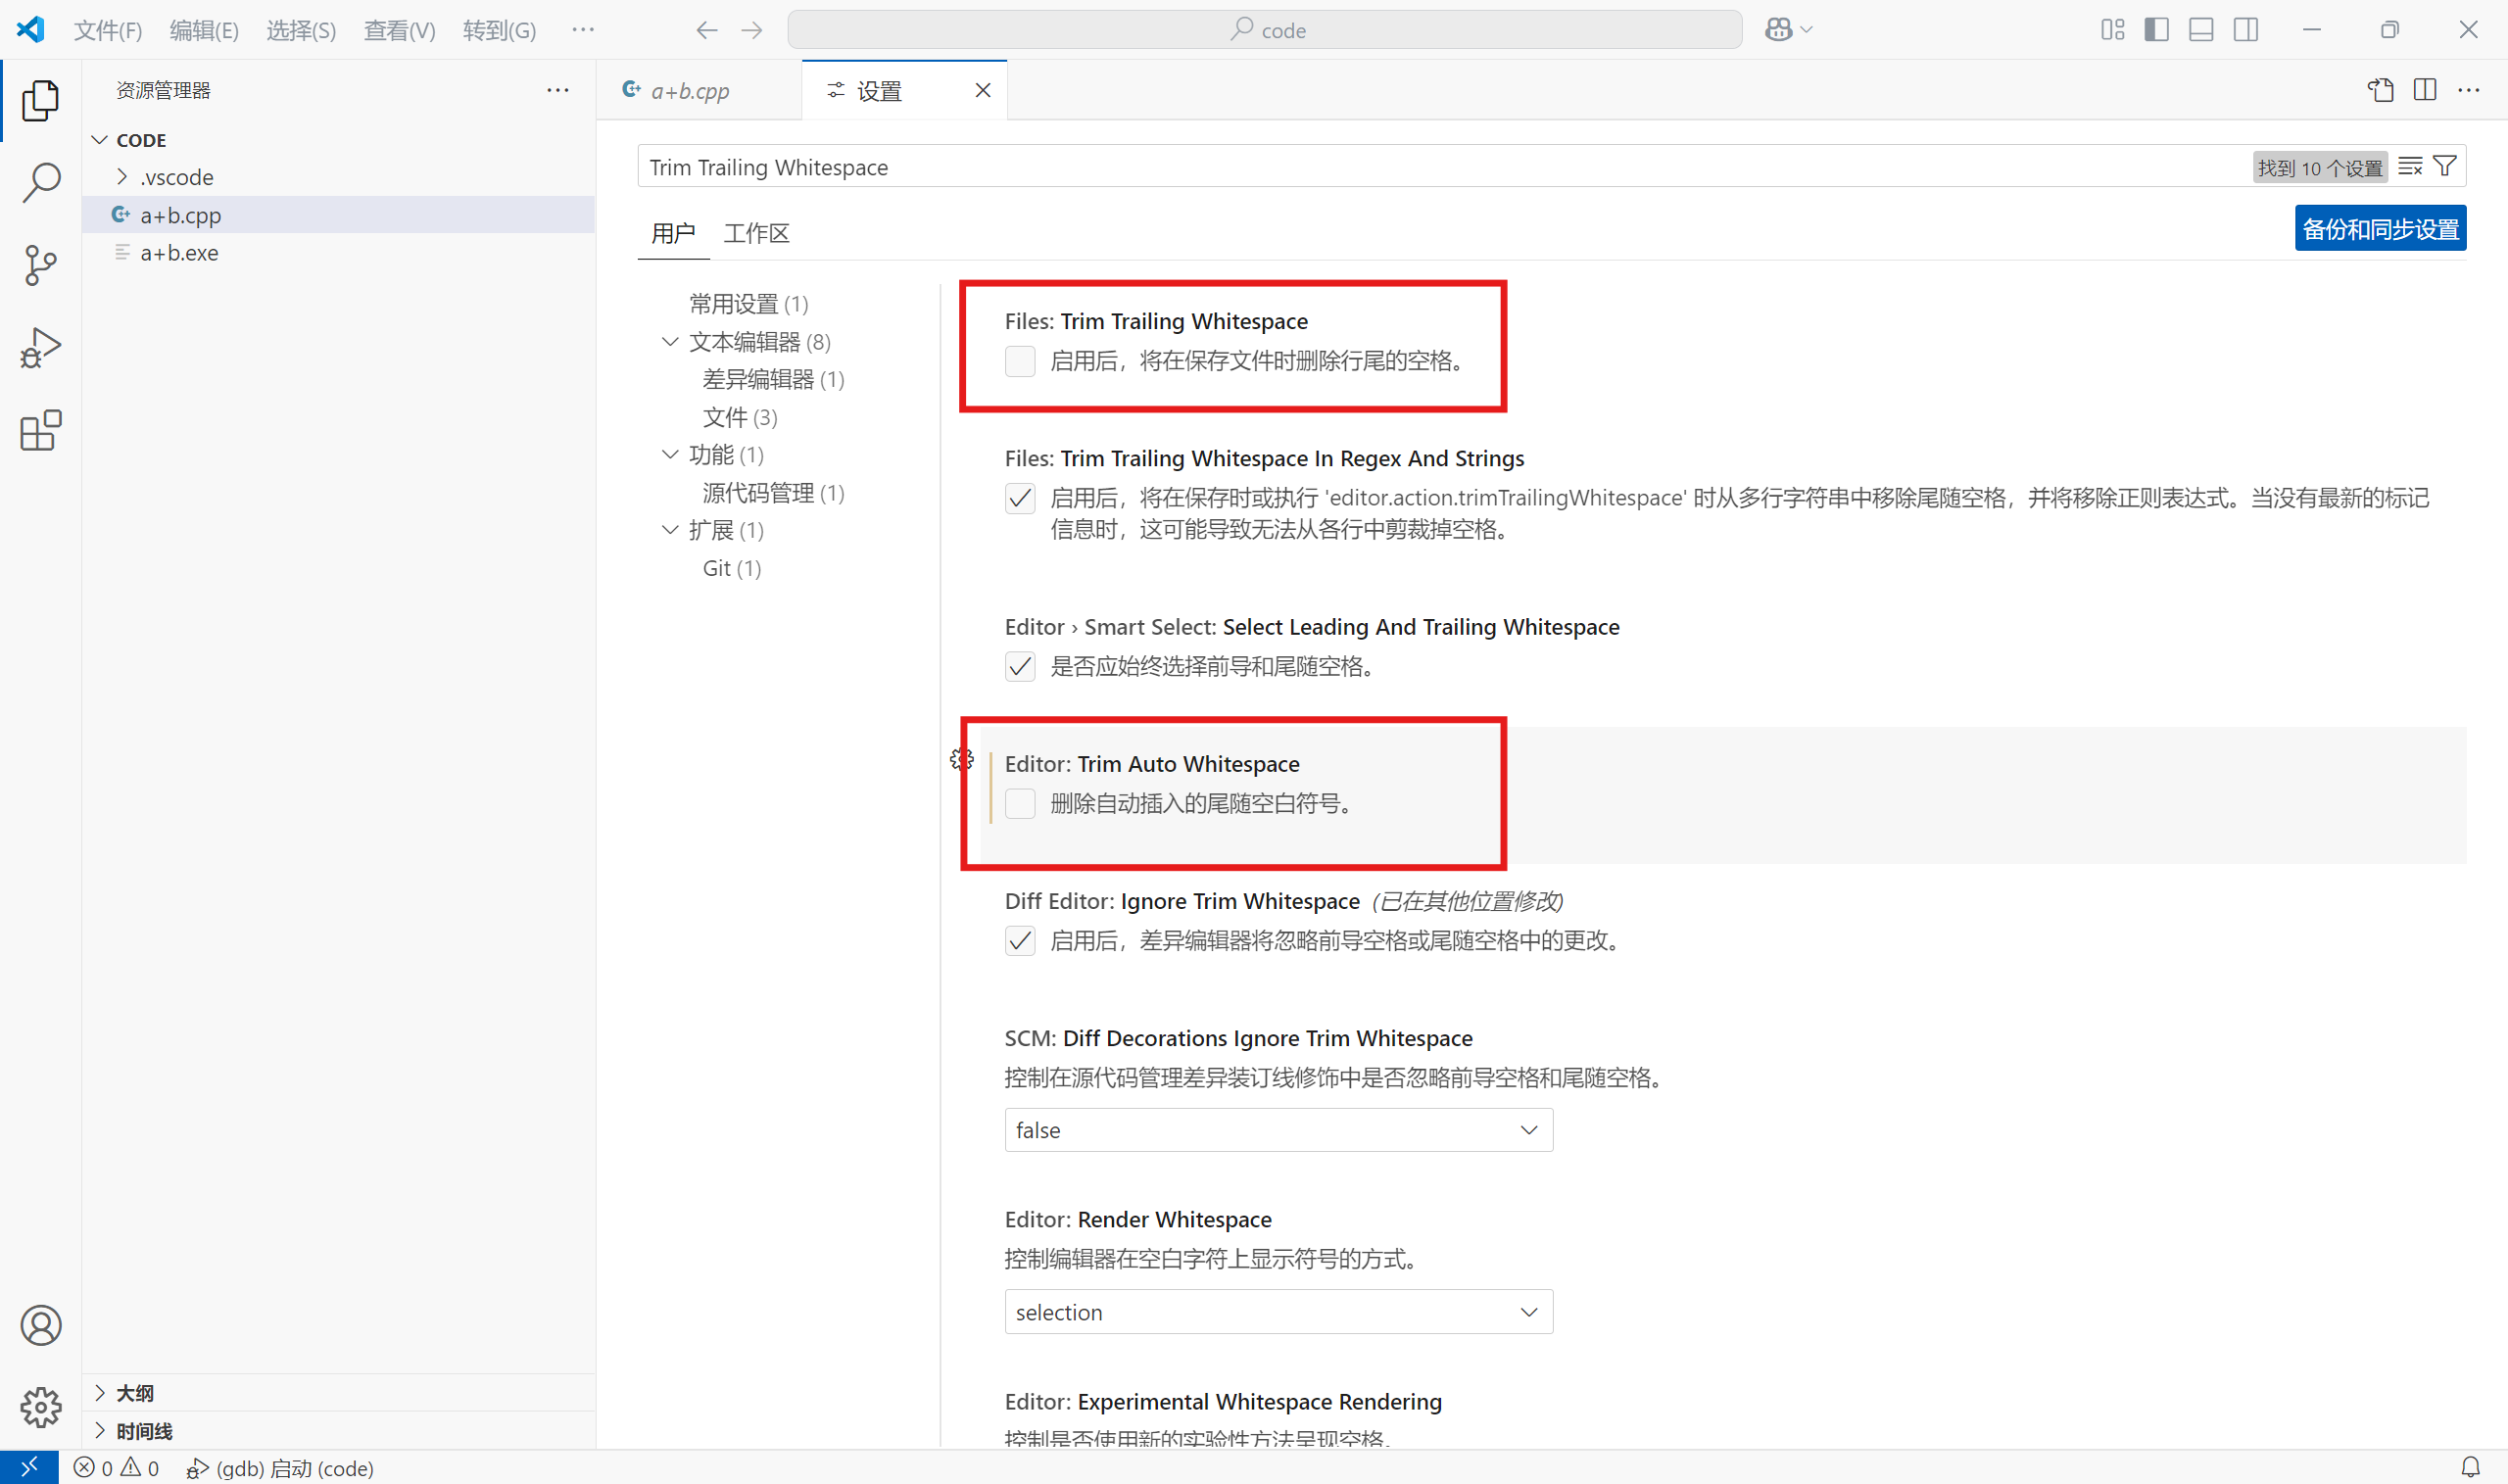Viewport: 2508px width, 1484px height.
Task: Select 文件 (3) in settings tree
Action: [739, 417]
